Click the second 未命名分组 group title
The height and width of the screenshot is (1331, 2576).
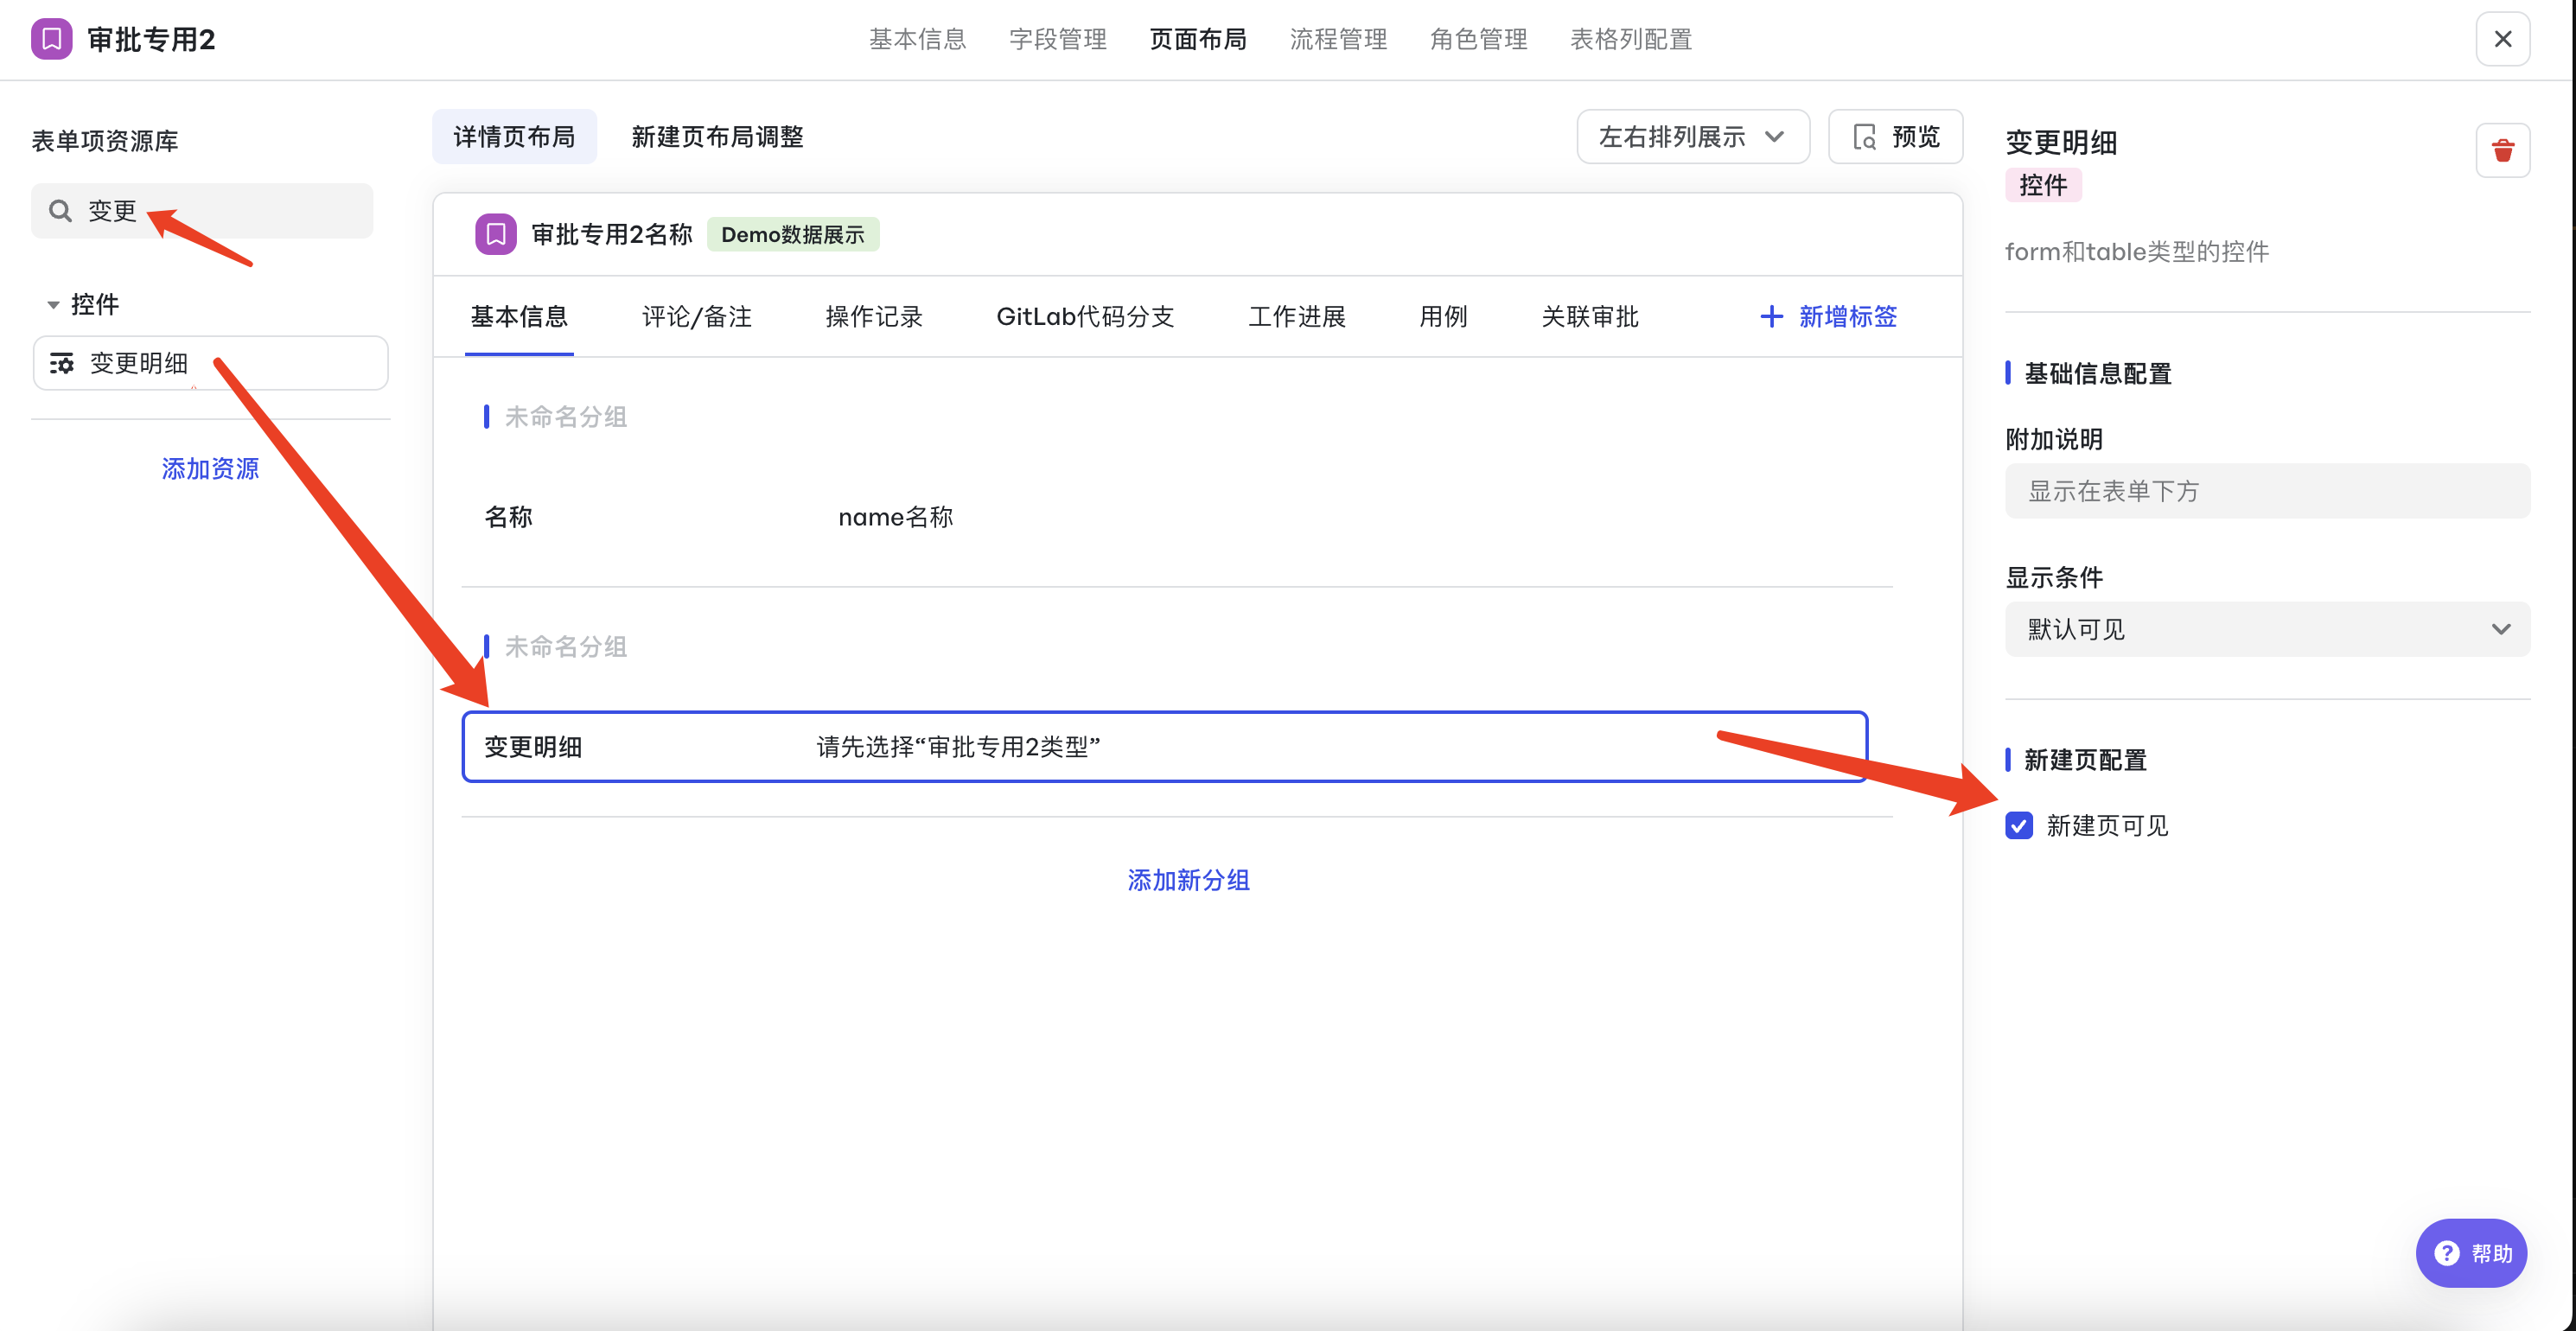tap(566, 647)
